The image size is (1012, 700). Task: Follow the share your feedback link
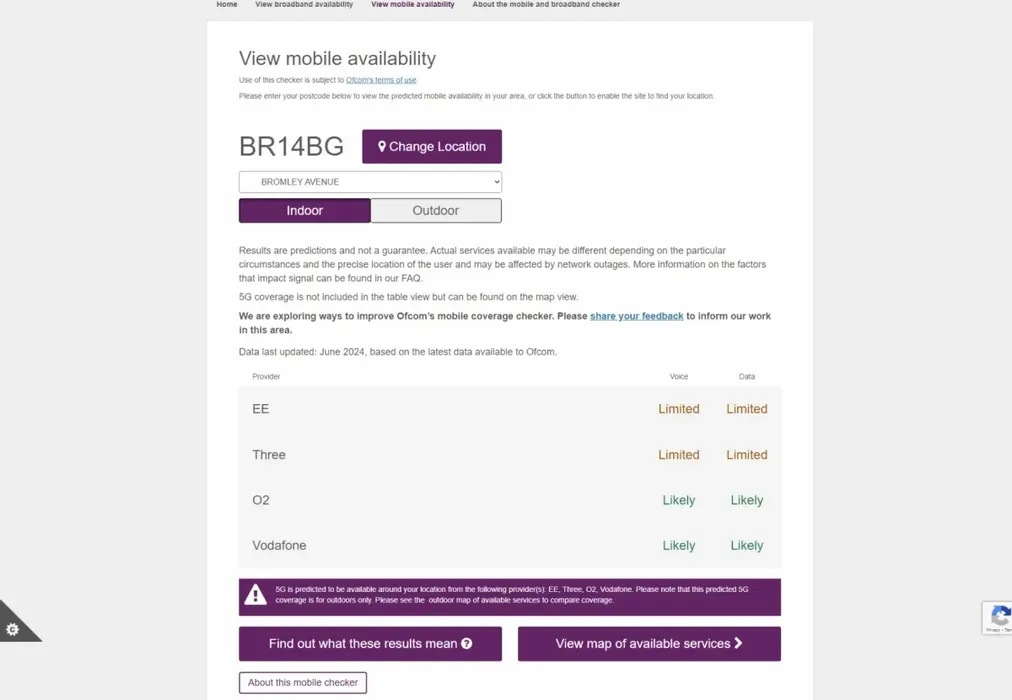click(x=636, y=316)
